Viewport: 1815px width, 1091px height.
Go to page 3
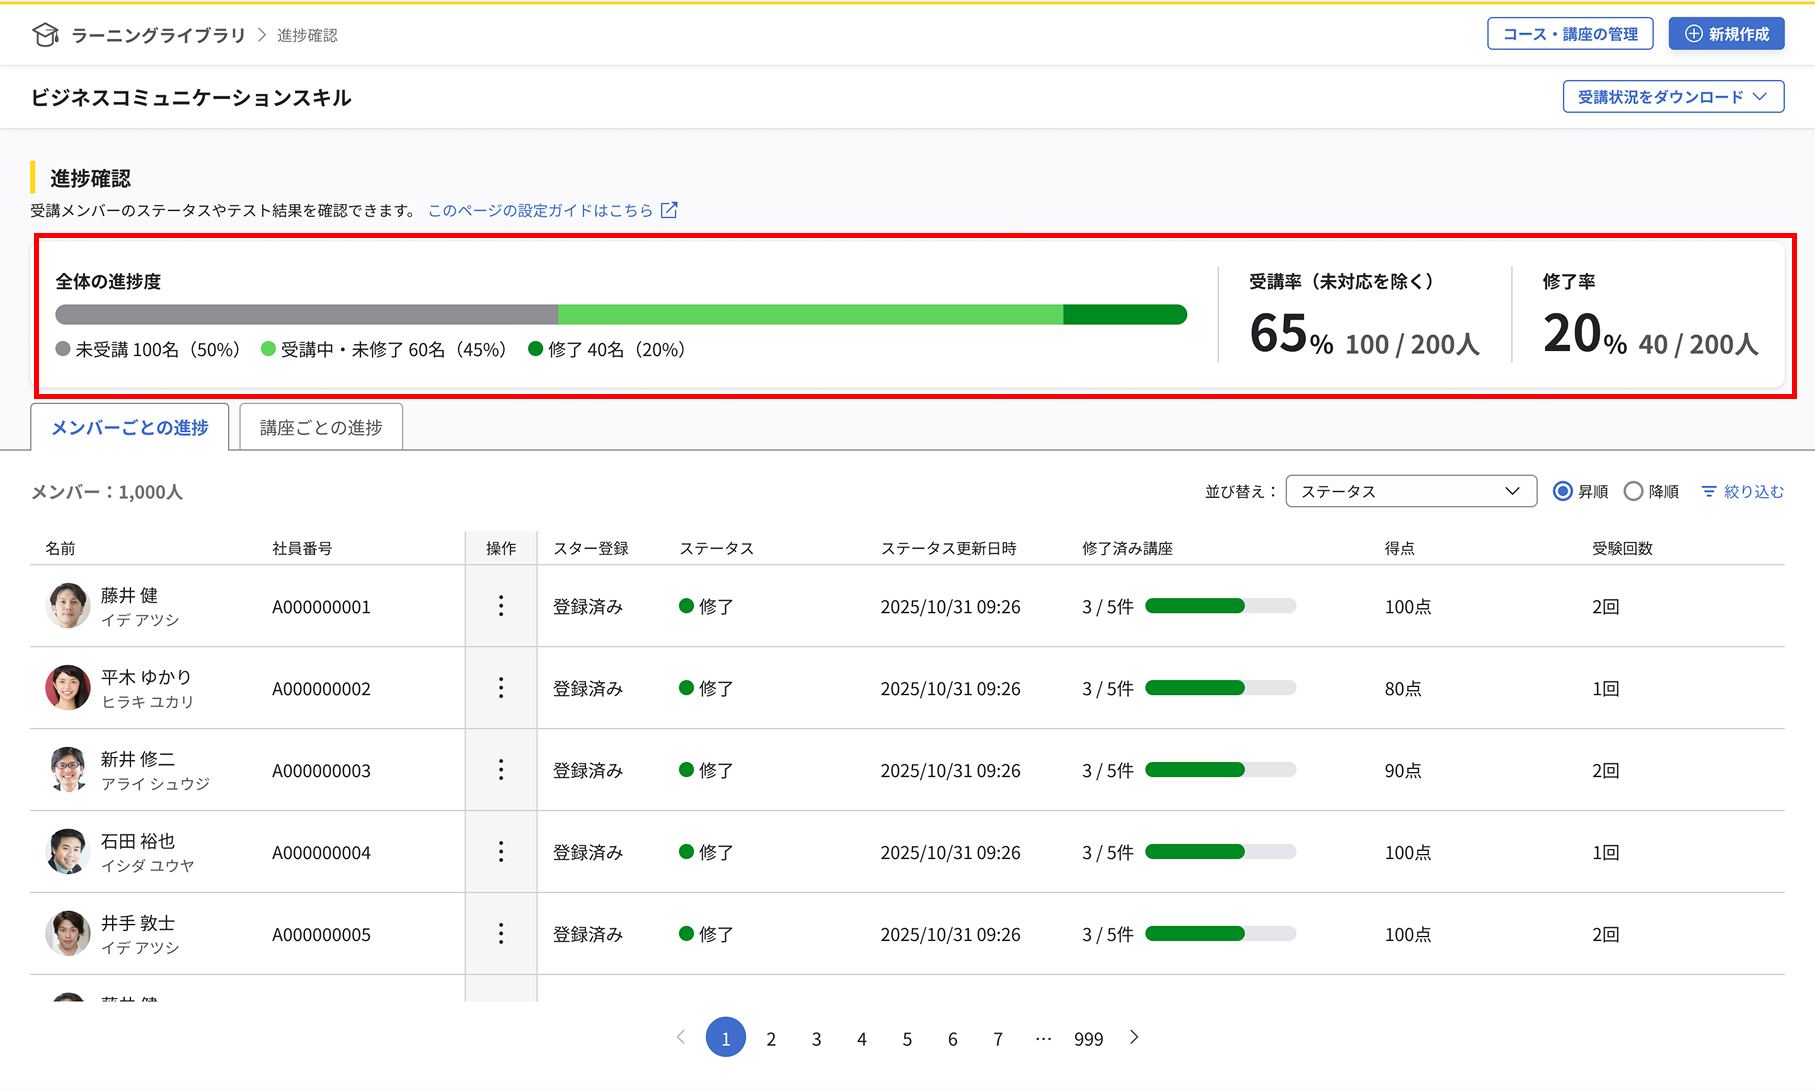click(817, 1039)
